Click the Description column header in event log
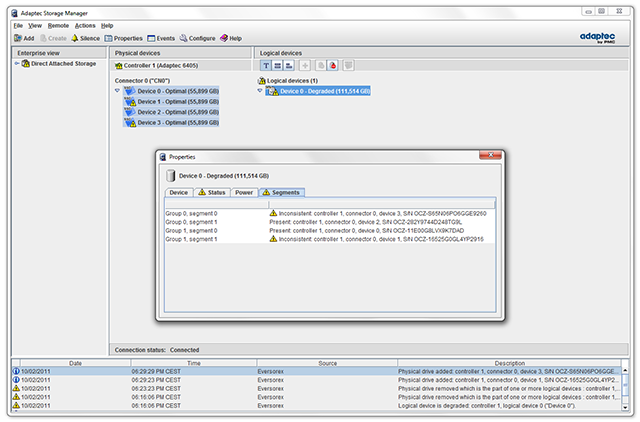The width and height of the screenshot is (640, 422). tap(509, 363)
